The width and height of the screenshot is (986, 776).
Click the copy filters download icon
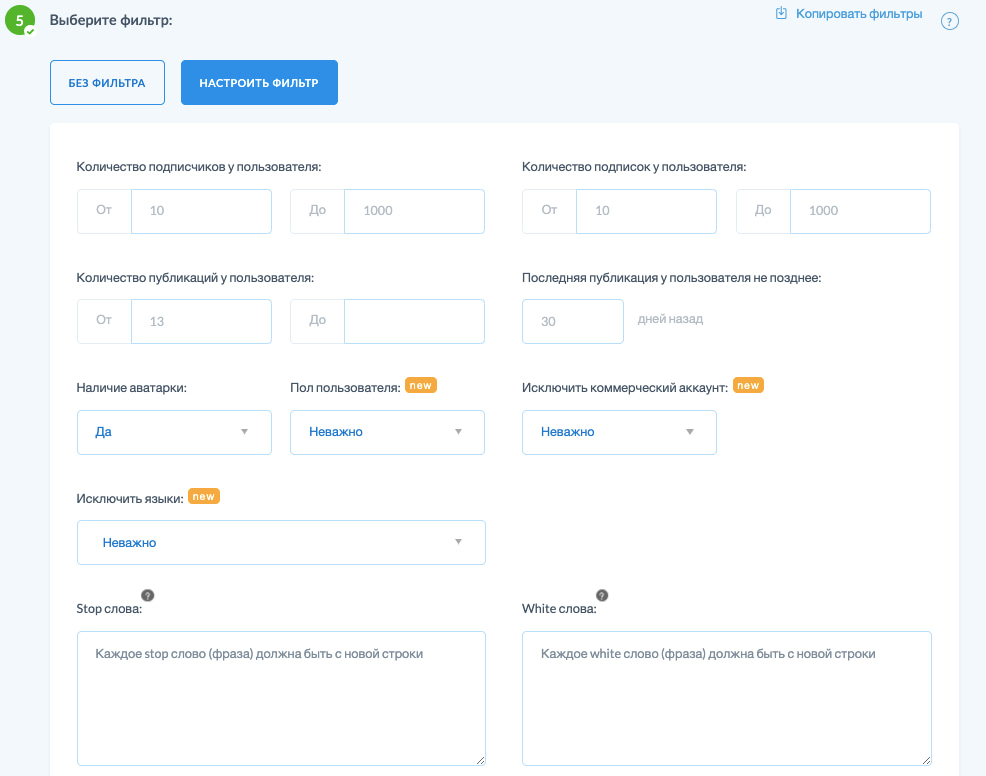pos(782,14)
